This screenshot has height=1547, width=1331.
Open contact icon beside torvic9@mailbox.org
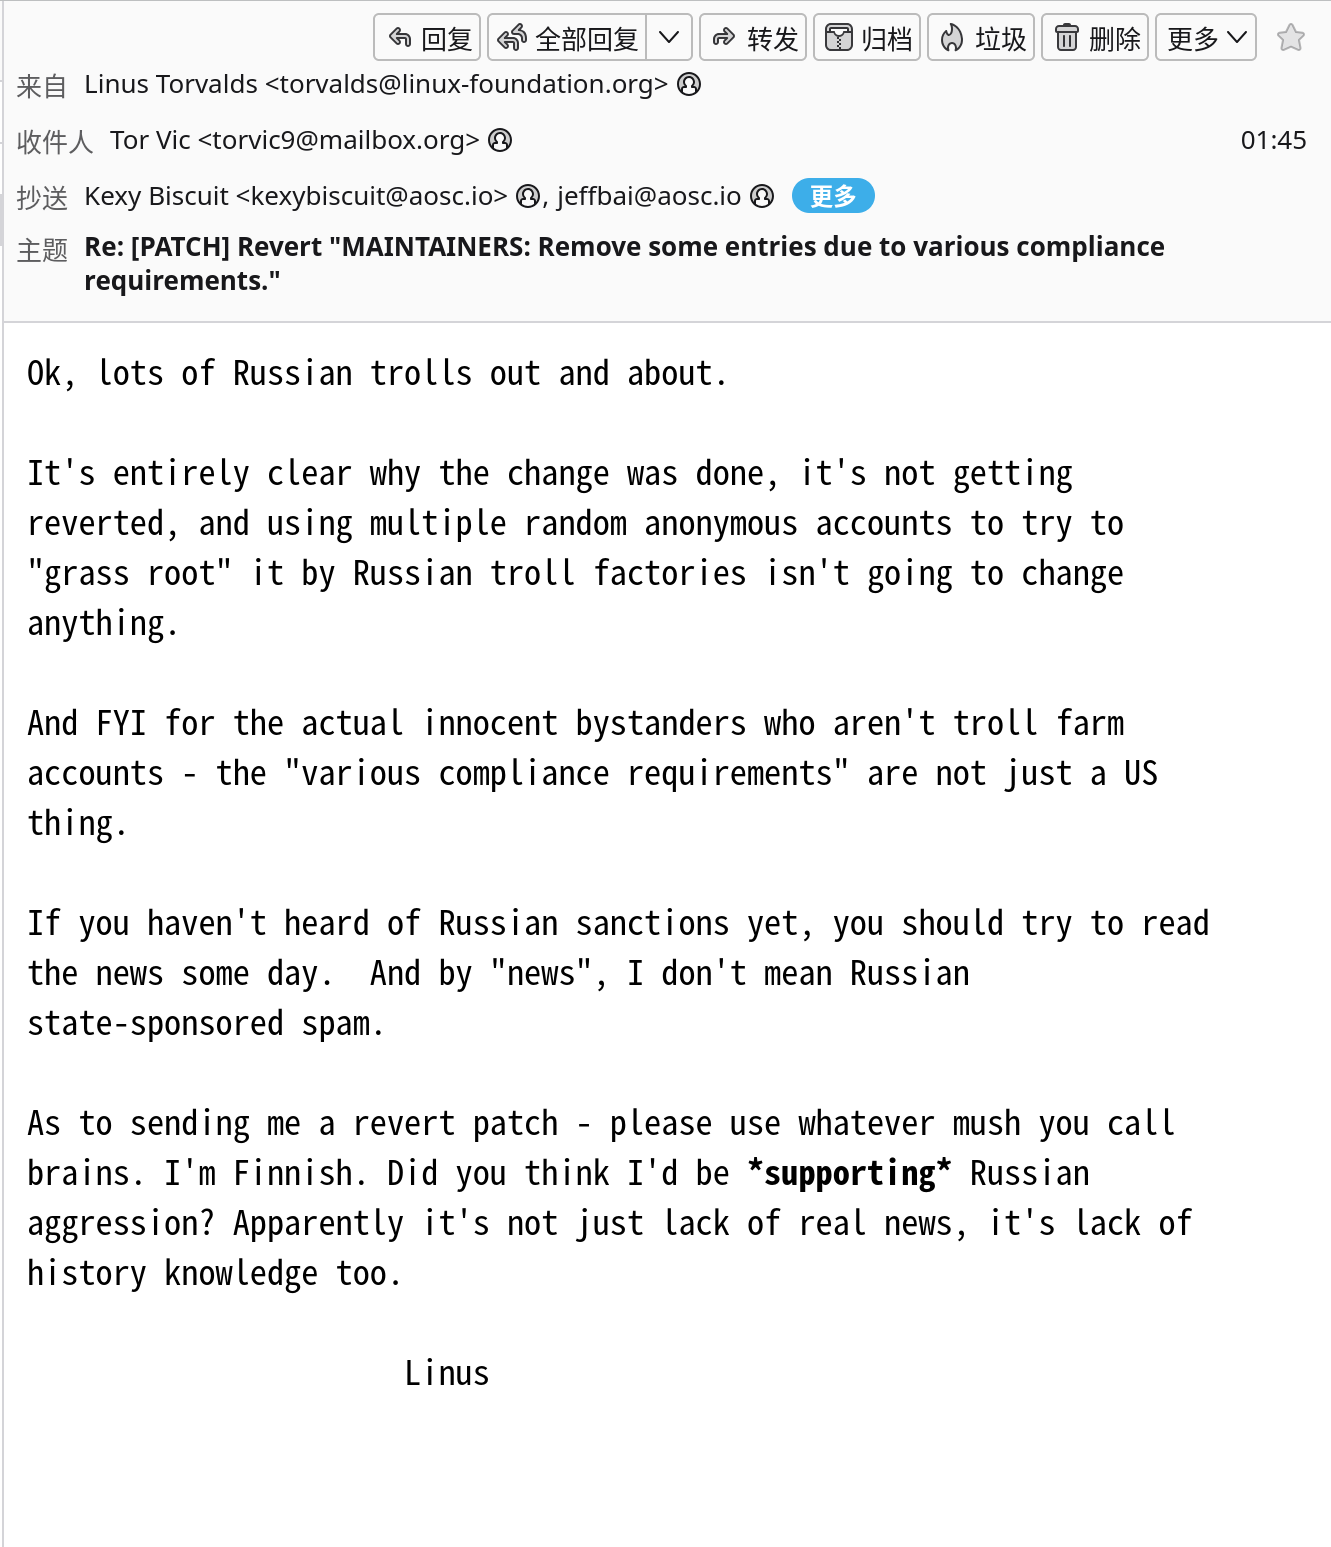point(500,140)
